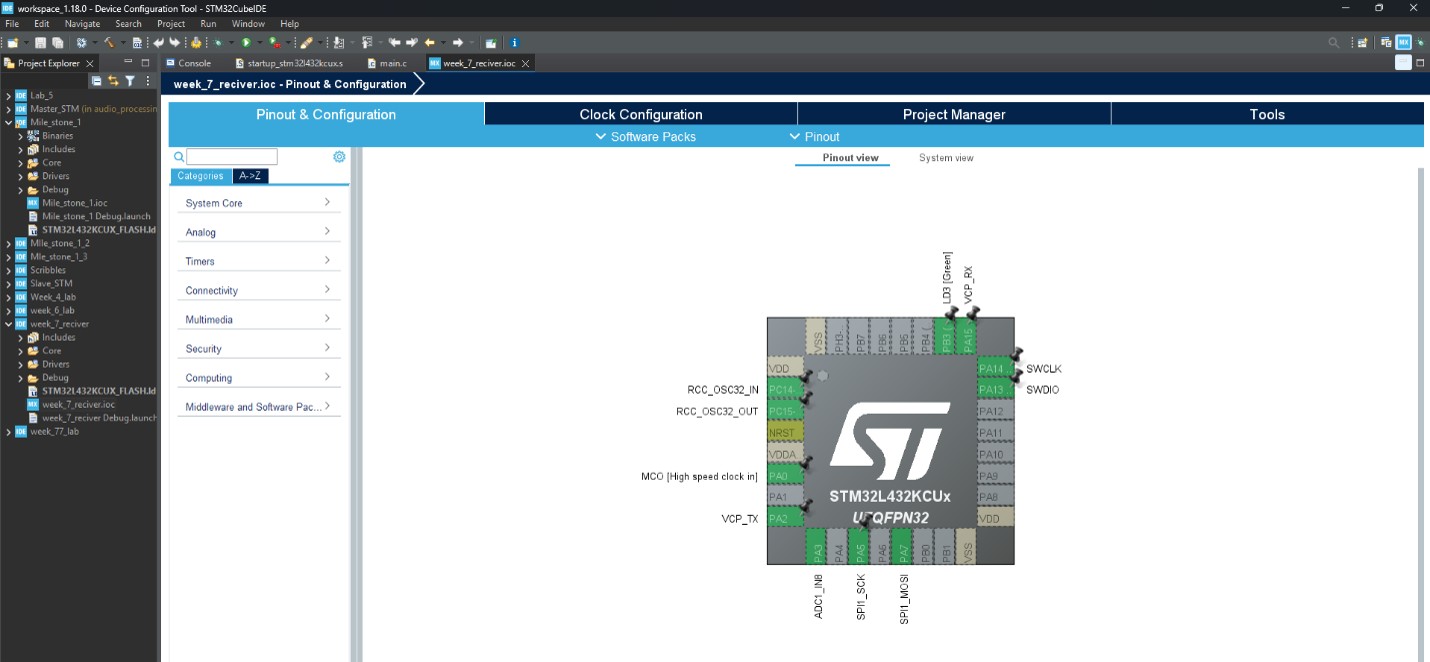Collapse all in Project Explorer

pyautogui.click(x=97, y=81)
